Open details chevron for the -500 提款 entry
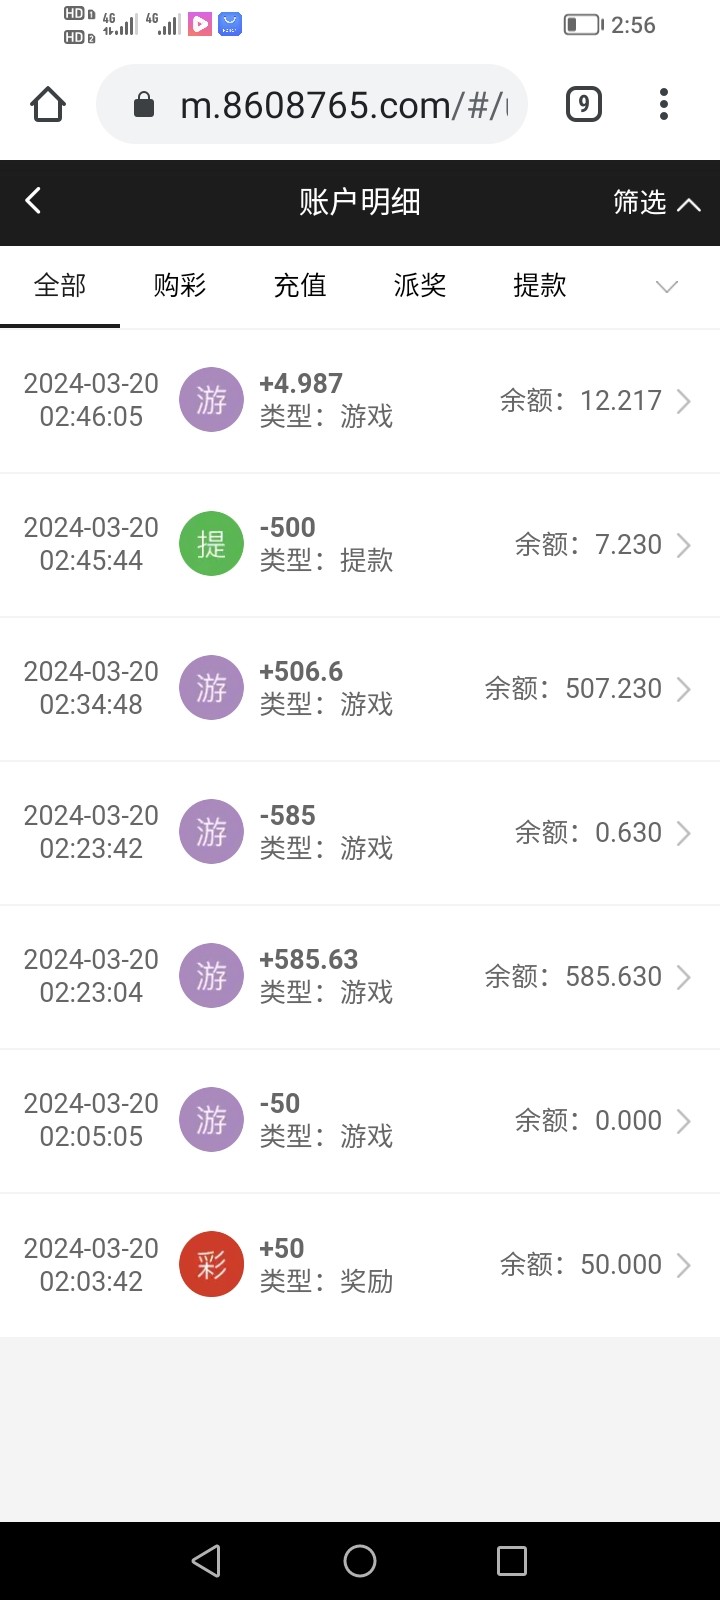720x1600 pixels. pos(684,545)
